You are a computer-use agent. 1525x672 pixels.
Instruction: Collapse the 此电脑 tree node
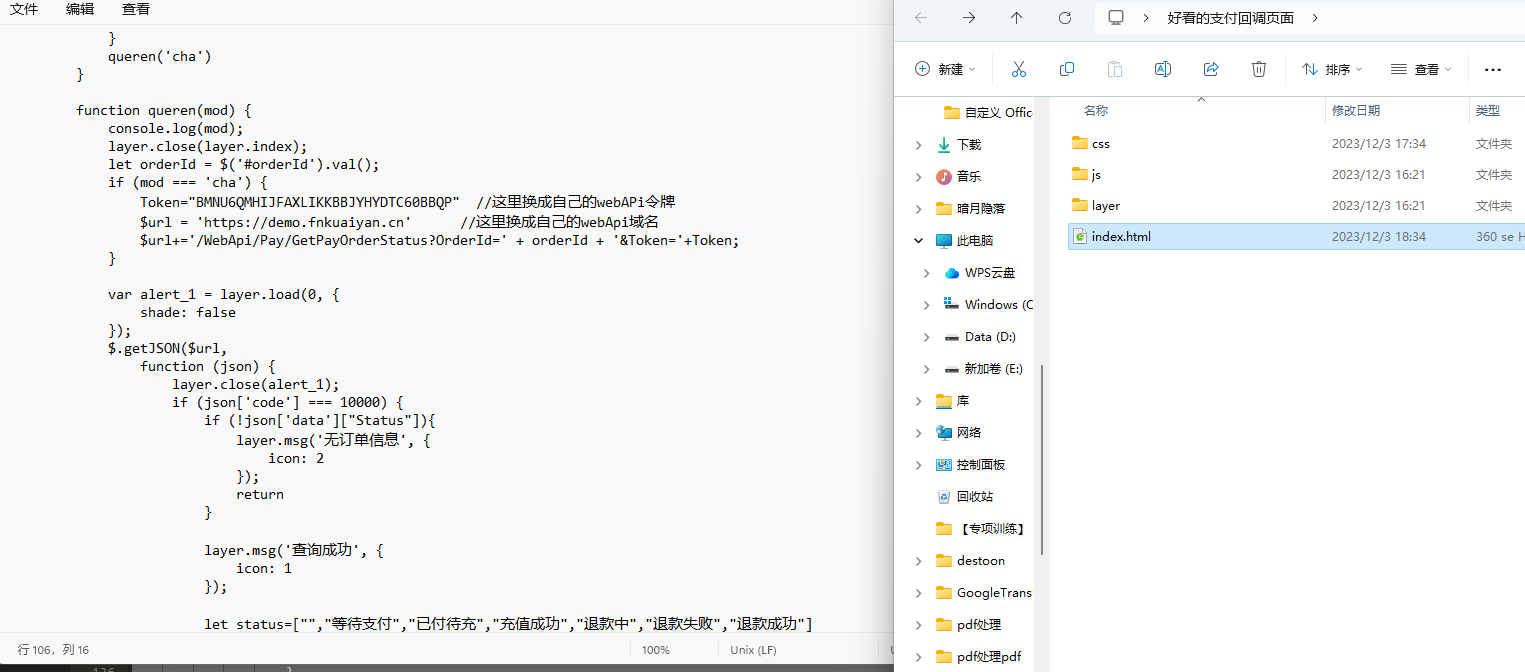[x=918, y=241]
